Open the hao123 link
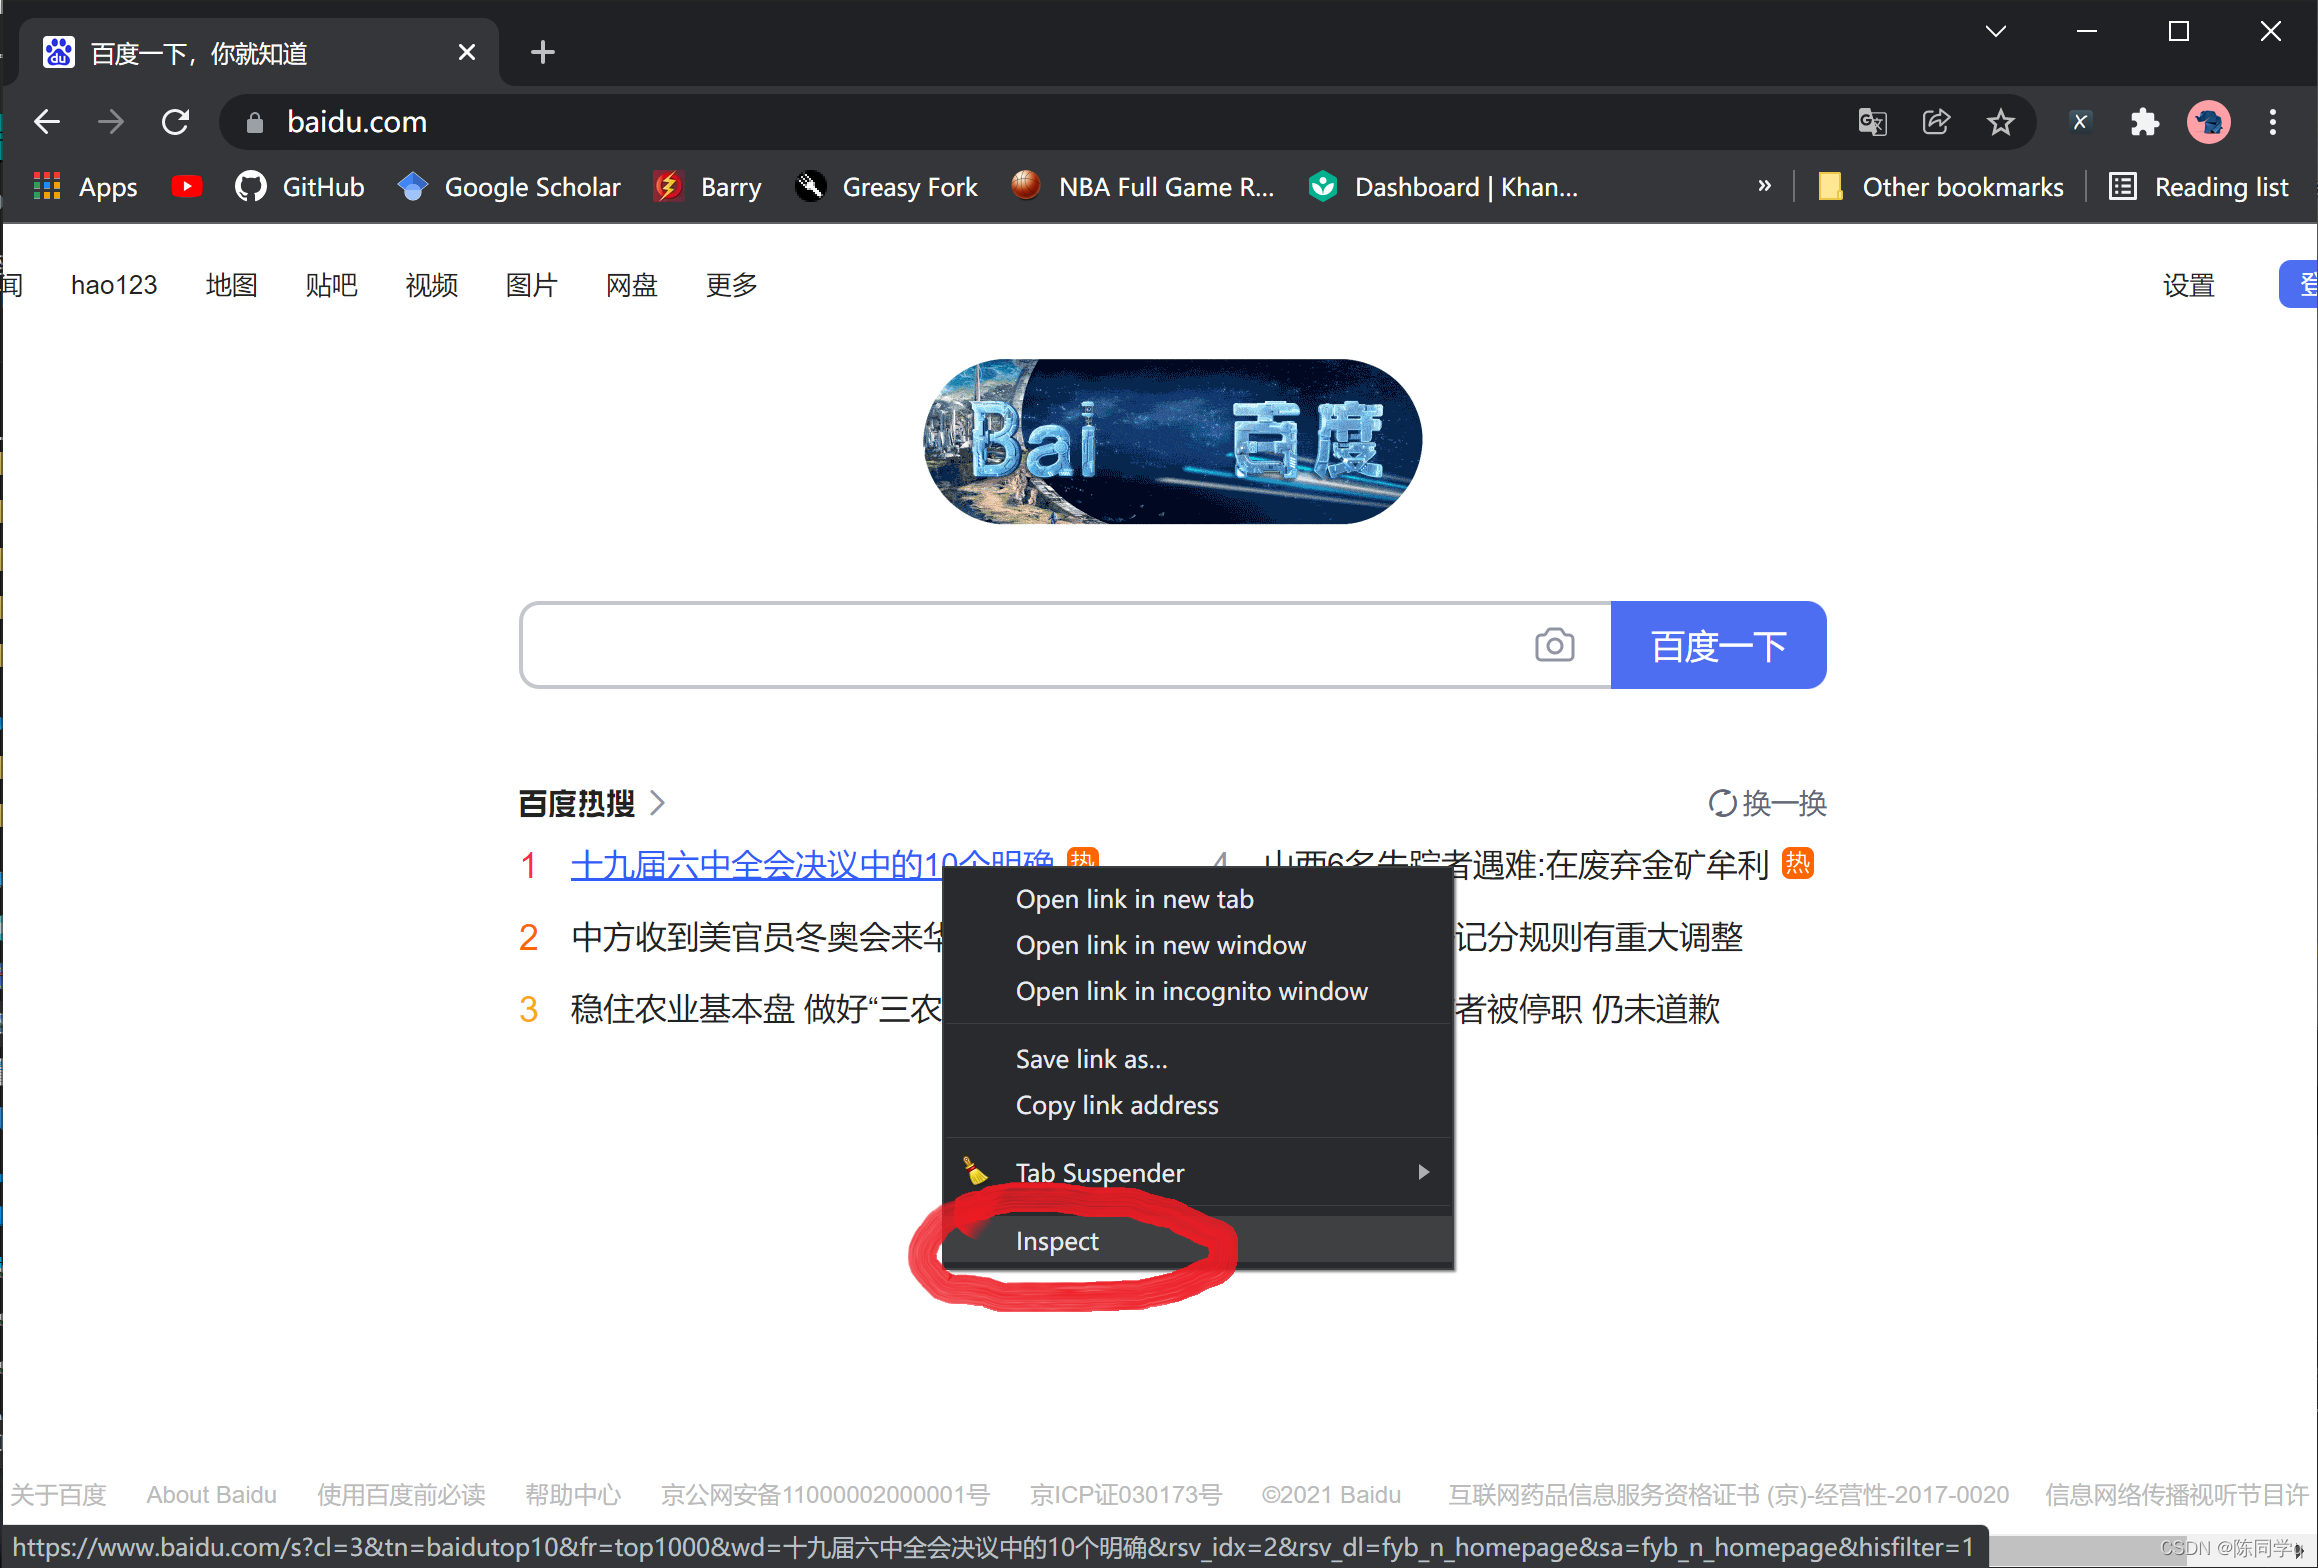Viewport: 2318px width, 1568px height. [x=114, y=285]
